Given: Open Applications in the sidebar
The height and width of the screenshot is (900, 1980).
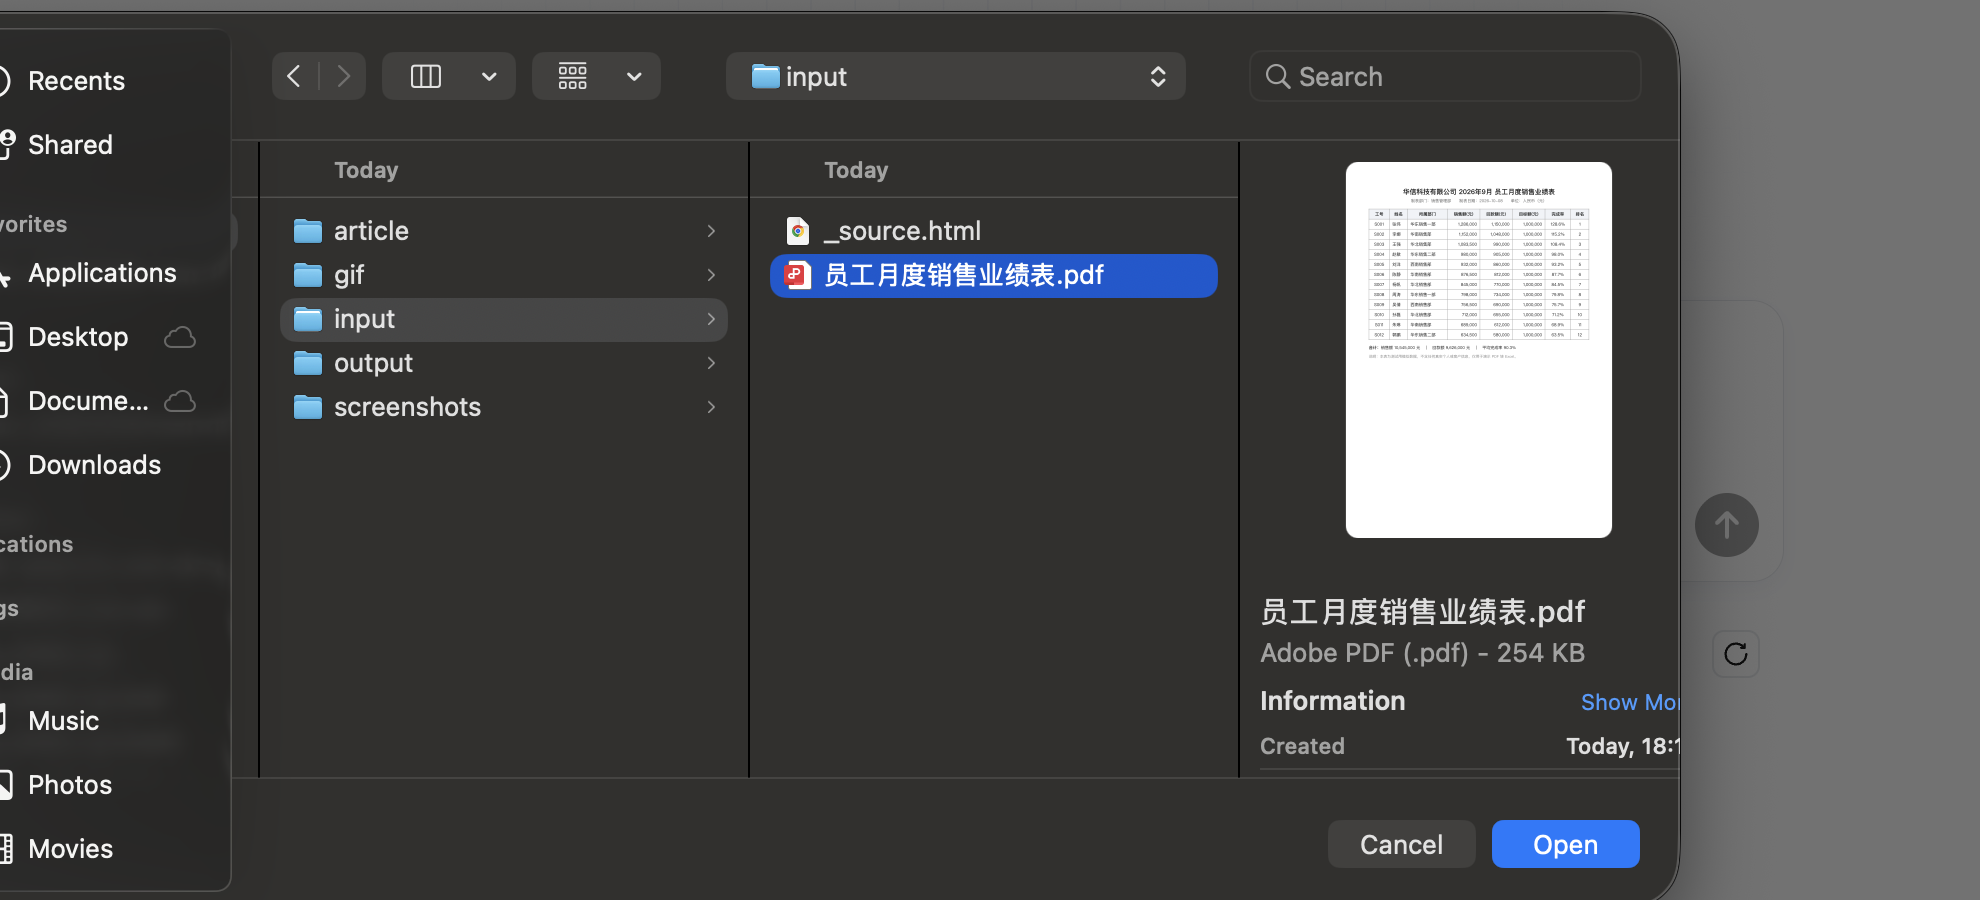Looking at the screenshot, I should point(102,273).
